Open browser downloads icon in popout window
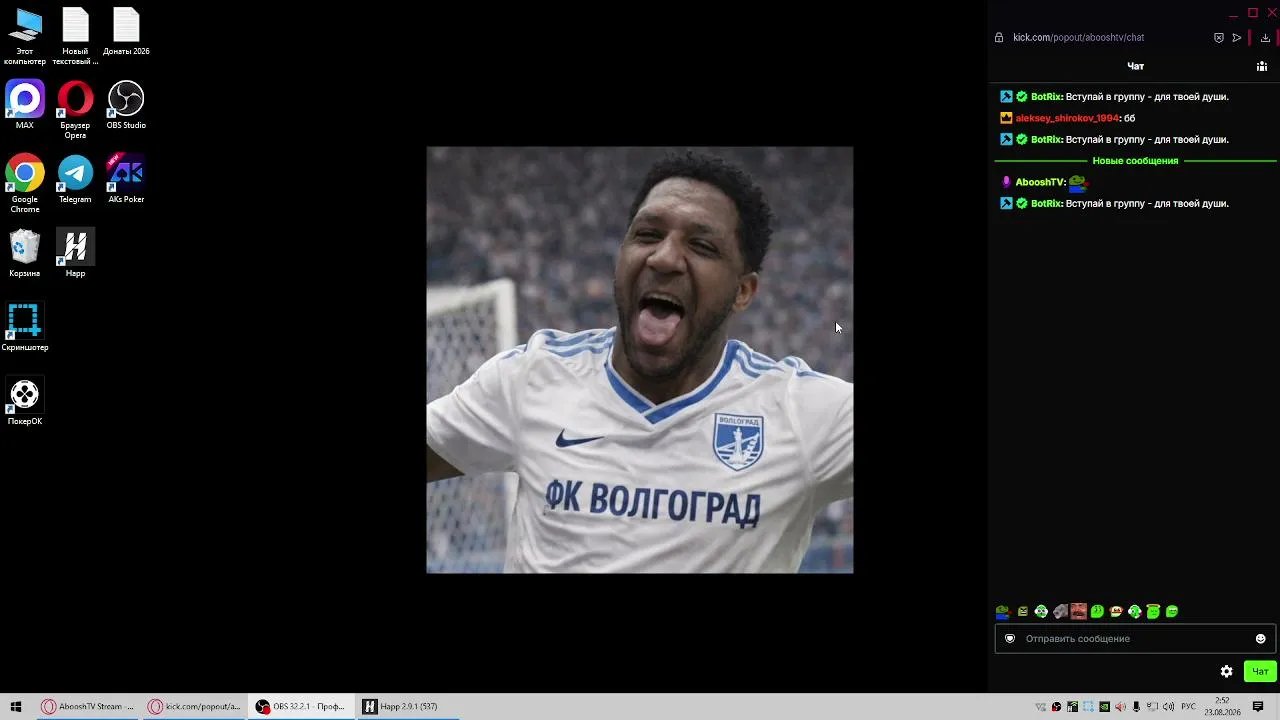 point(1265,38)
